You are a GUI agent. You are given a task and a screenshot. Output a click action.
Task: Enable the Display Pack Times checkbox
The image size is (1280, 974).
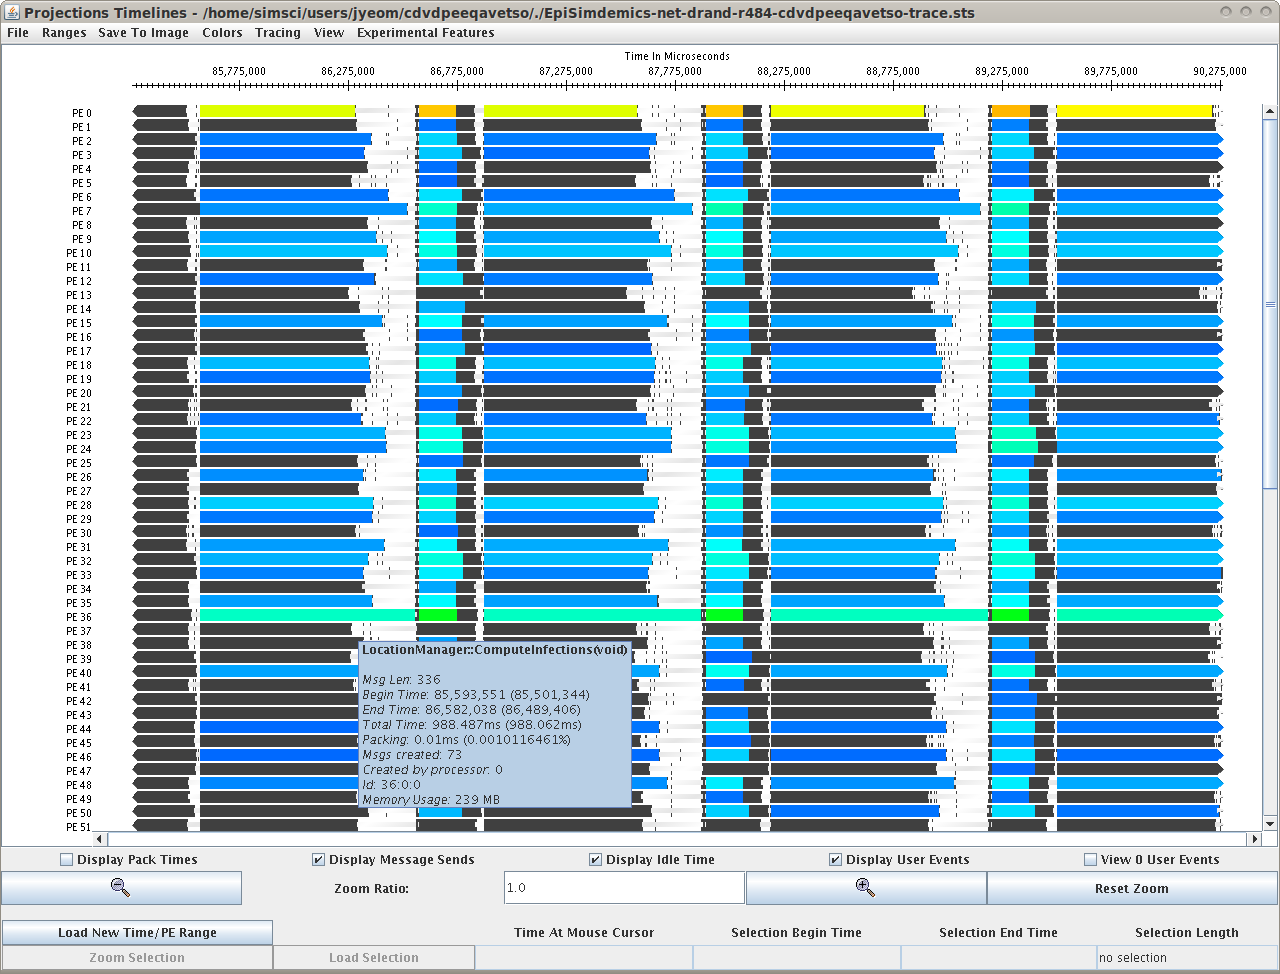pos(67,859)
